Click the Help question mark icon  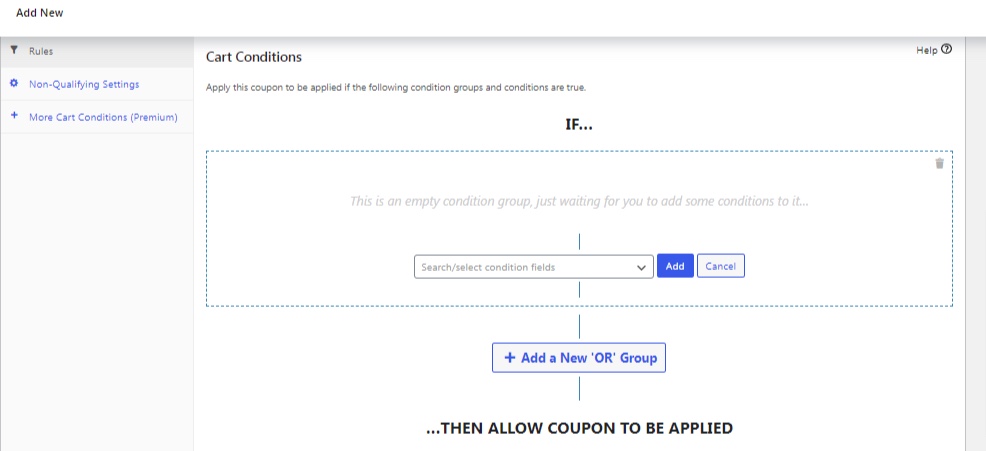pyautogui.click(x=946, y=49)
